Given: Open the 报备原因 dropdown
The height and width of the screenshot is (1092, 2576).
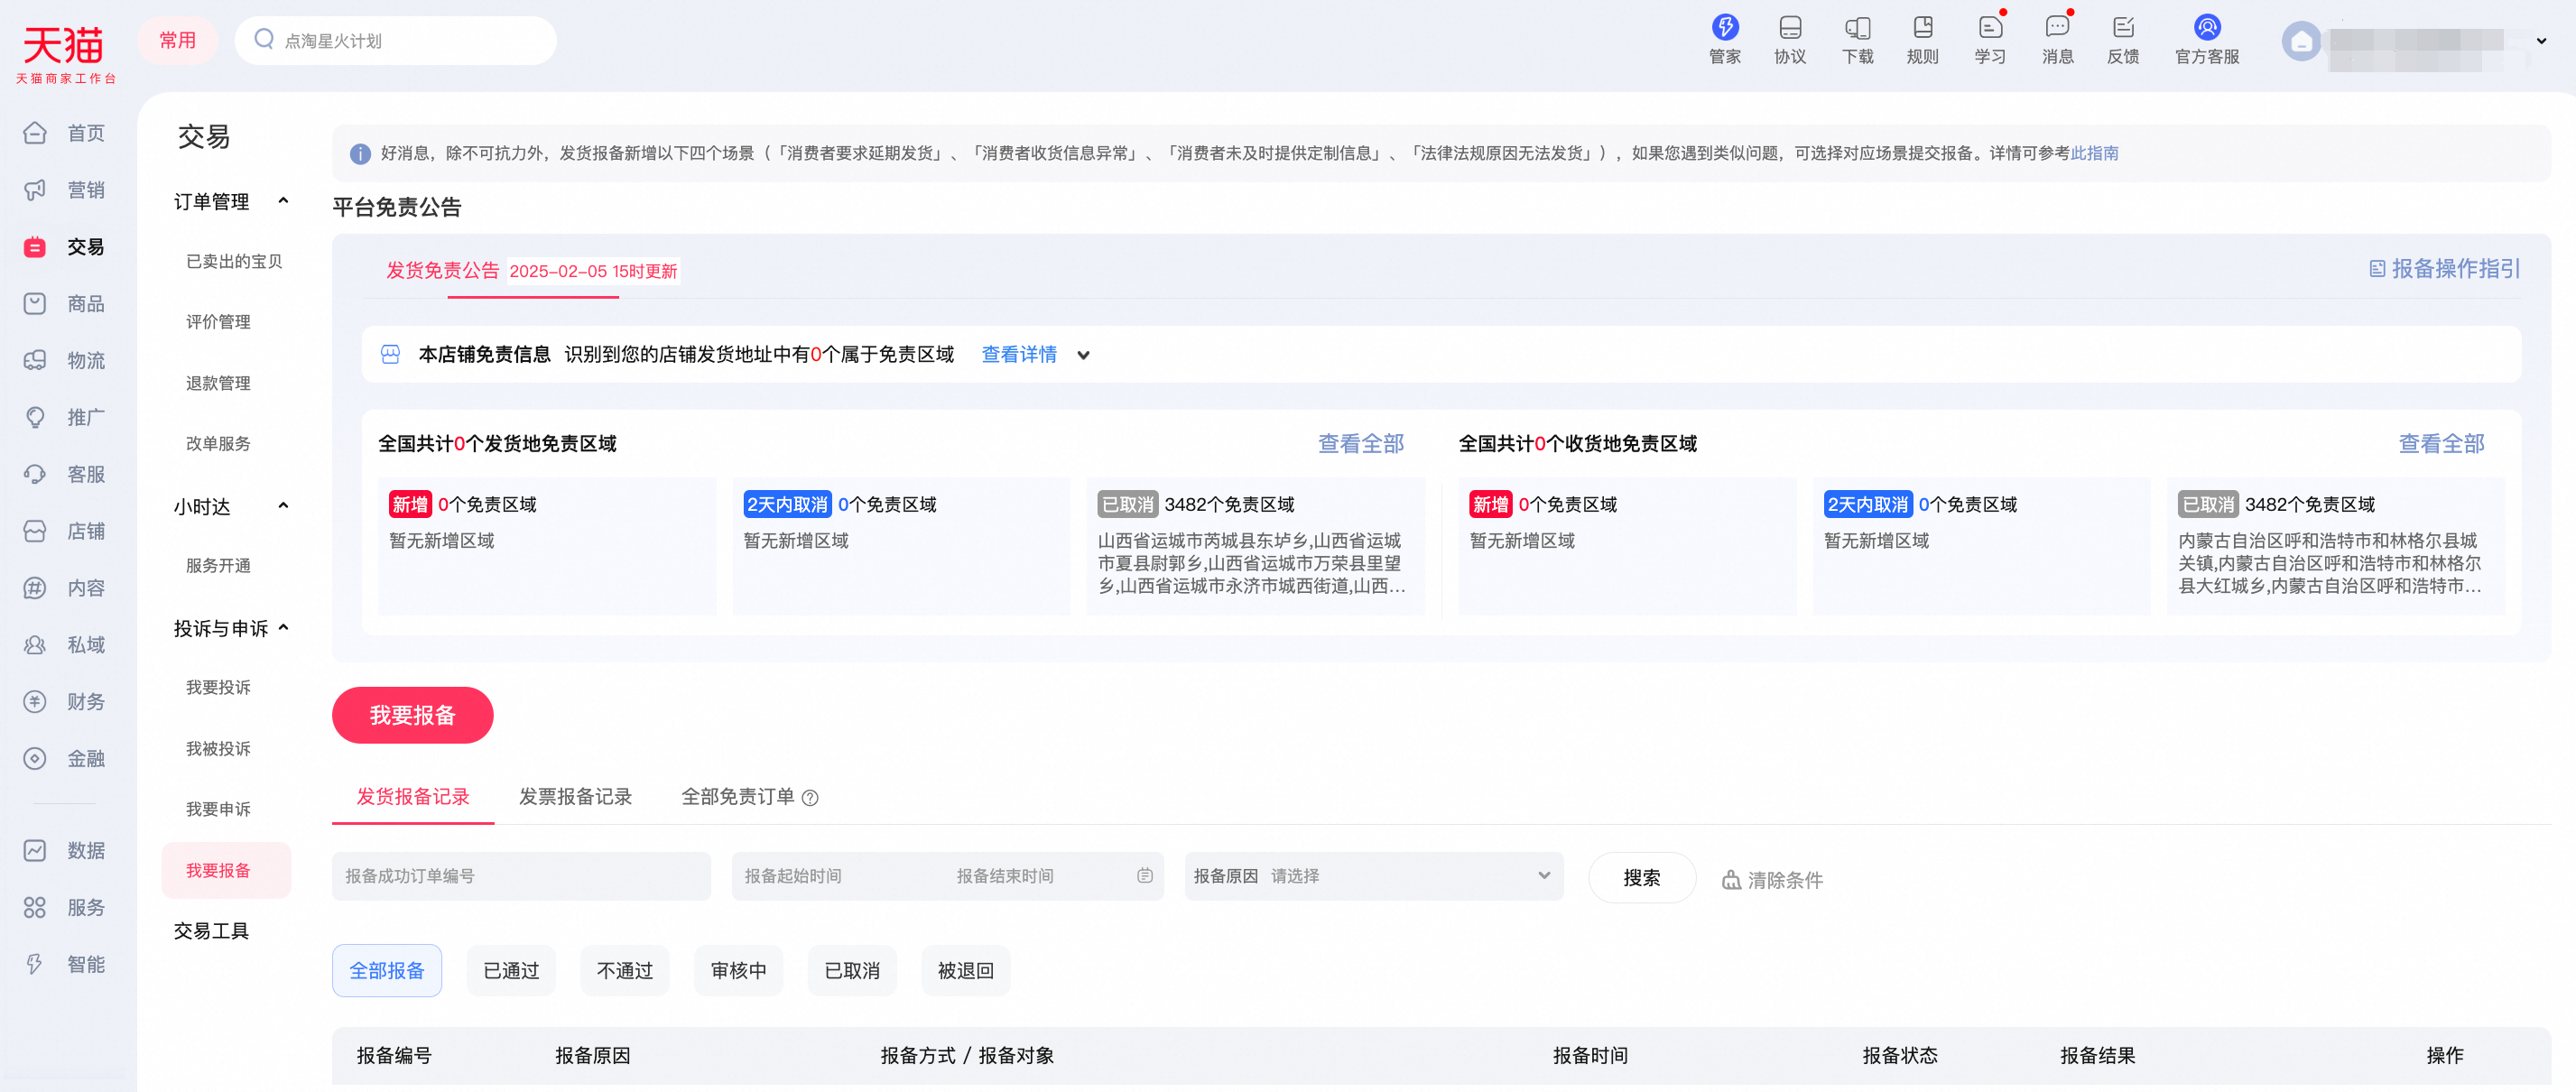Looking at the screenshot, I should click(1374, 876).
